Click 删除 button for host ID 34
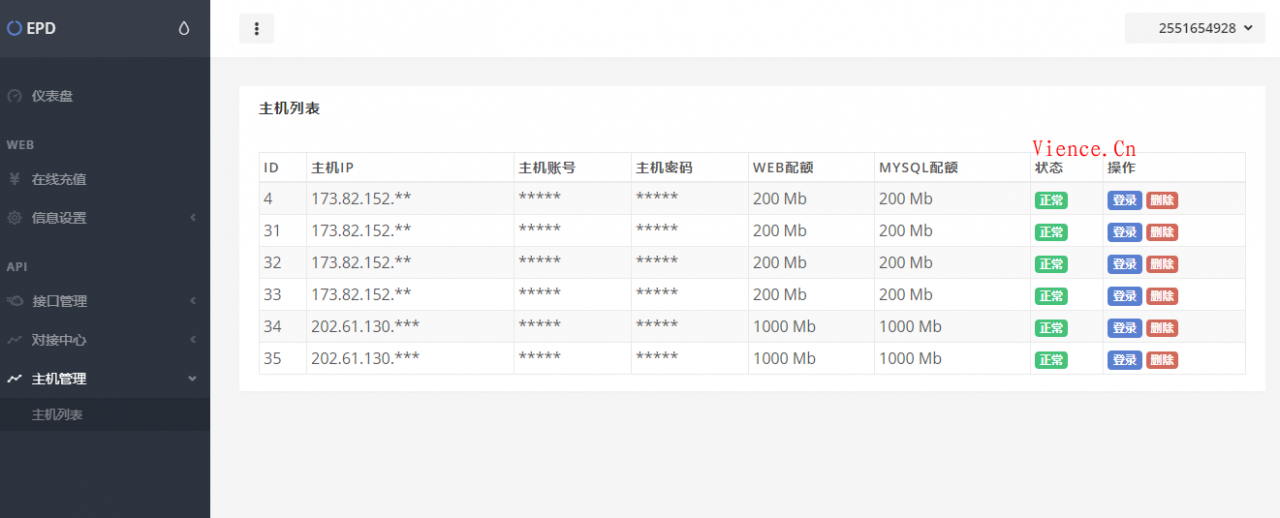This screenshot has width=1280, height=518. pyautogui.click(x=1162, y=328)
